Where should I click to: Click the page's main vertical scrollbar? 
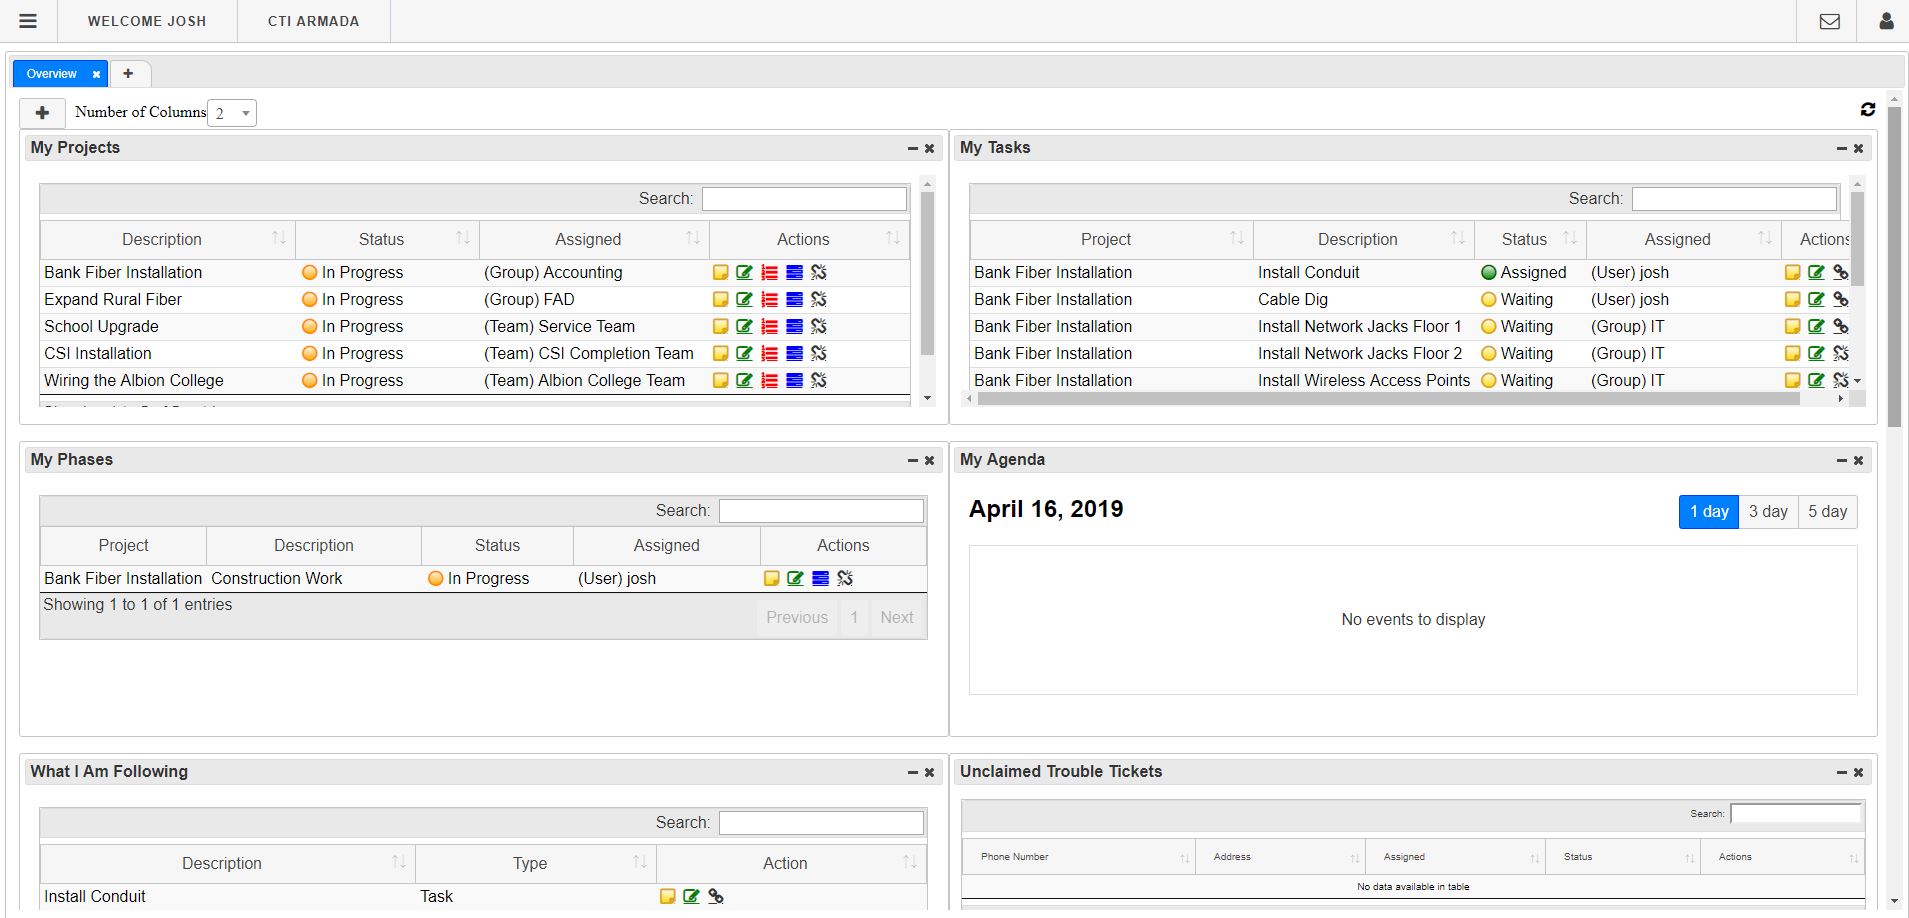1894,266
